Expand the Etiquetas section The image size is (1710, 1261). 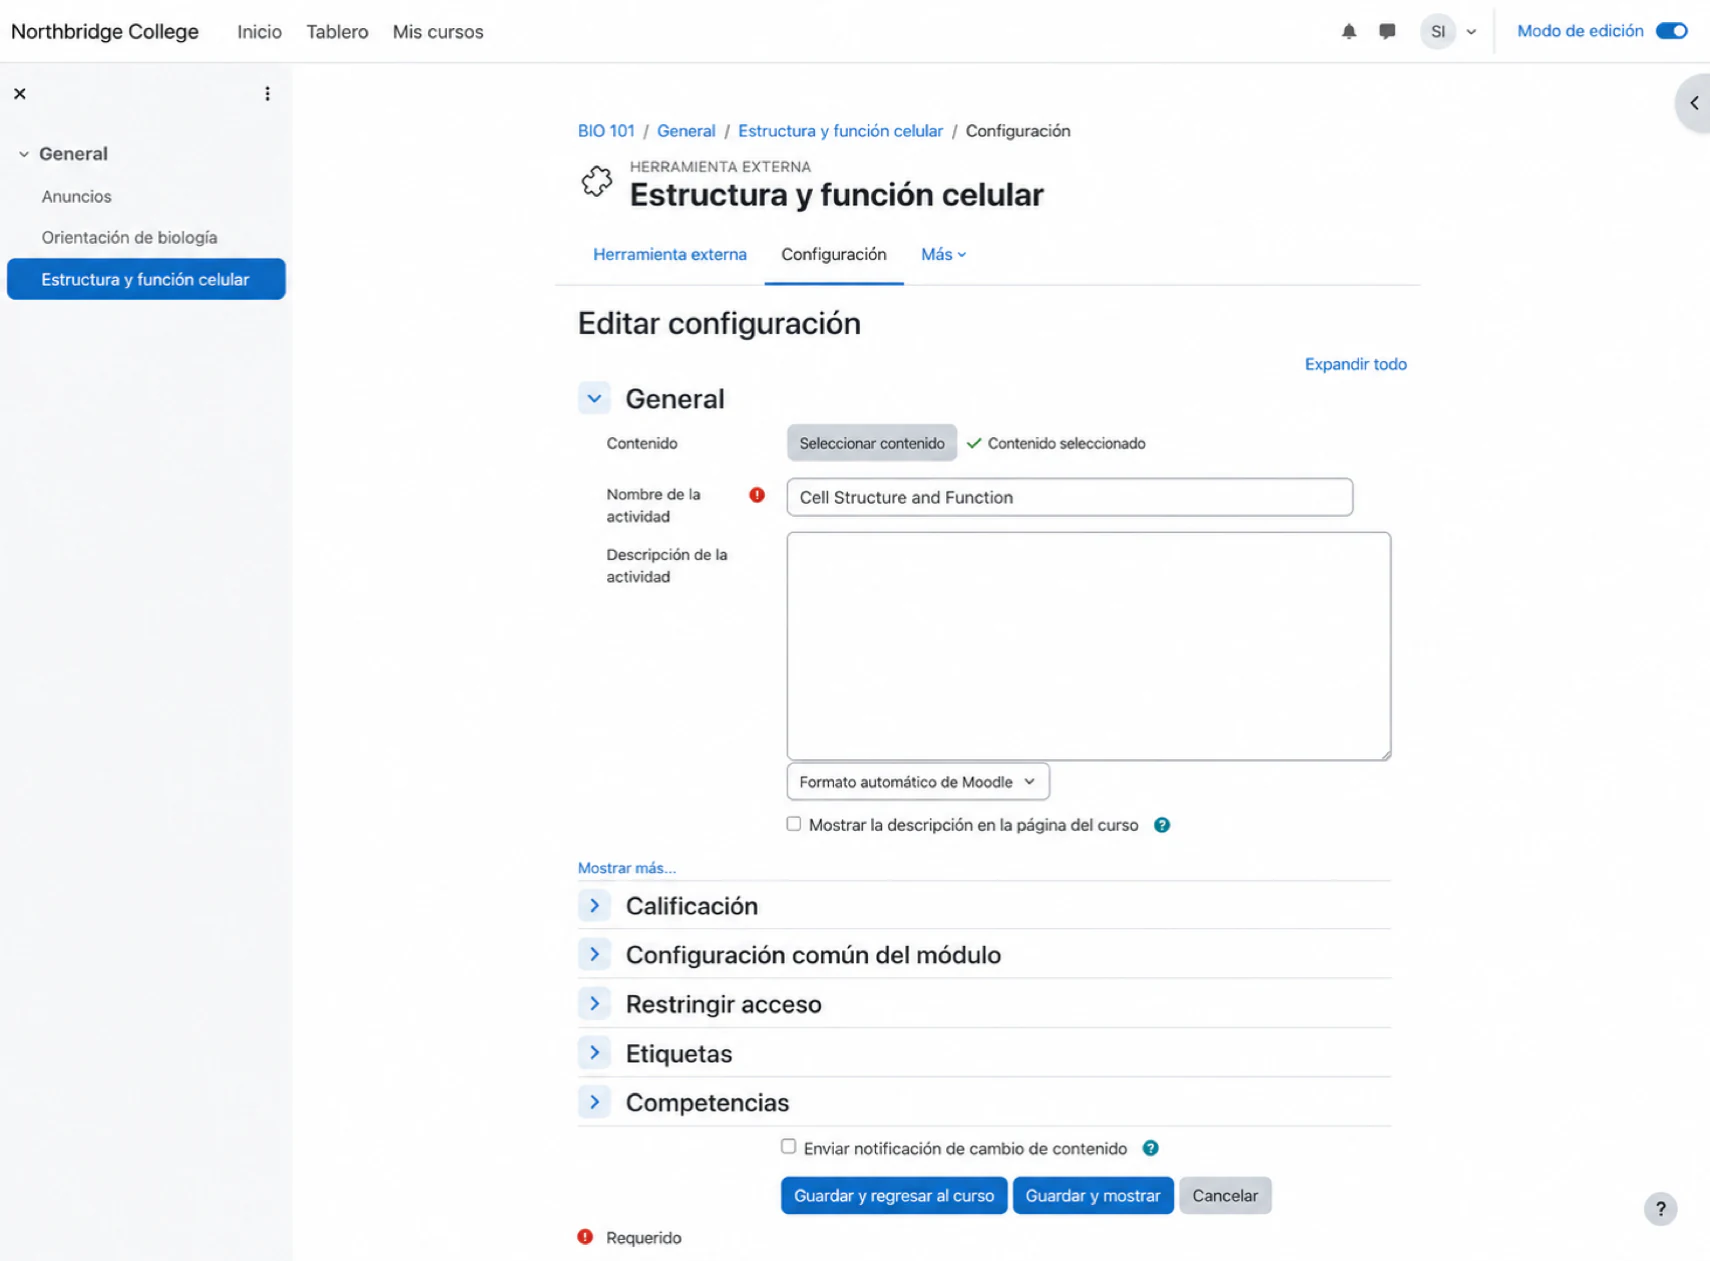594,1052
